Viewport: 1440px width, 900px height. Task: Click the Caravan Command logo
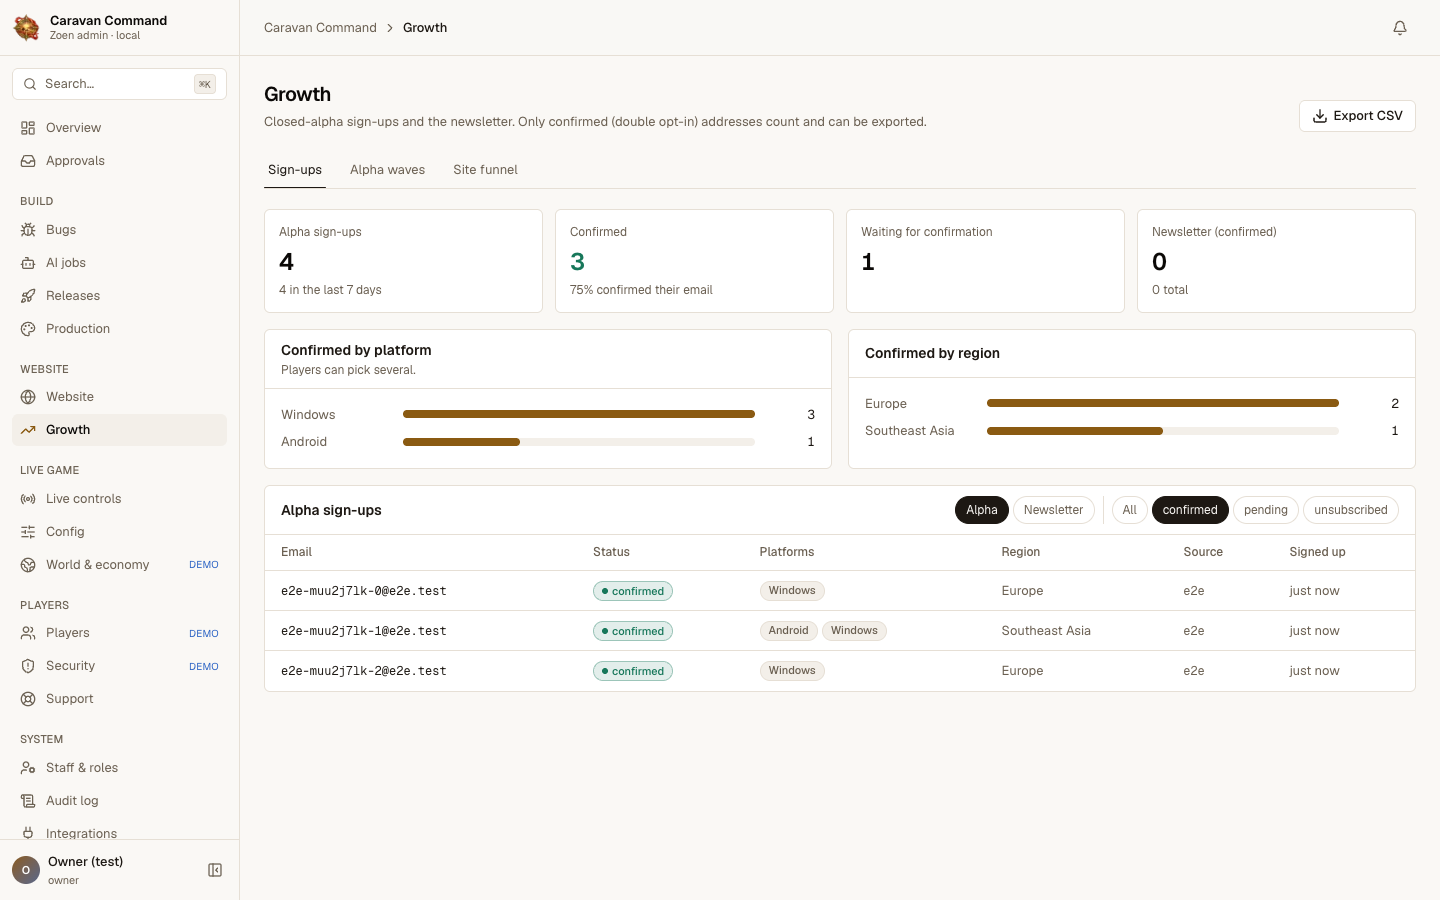(x=26, y=28)
